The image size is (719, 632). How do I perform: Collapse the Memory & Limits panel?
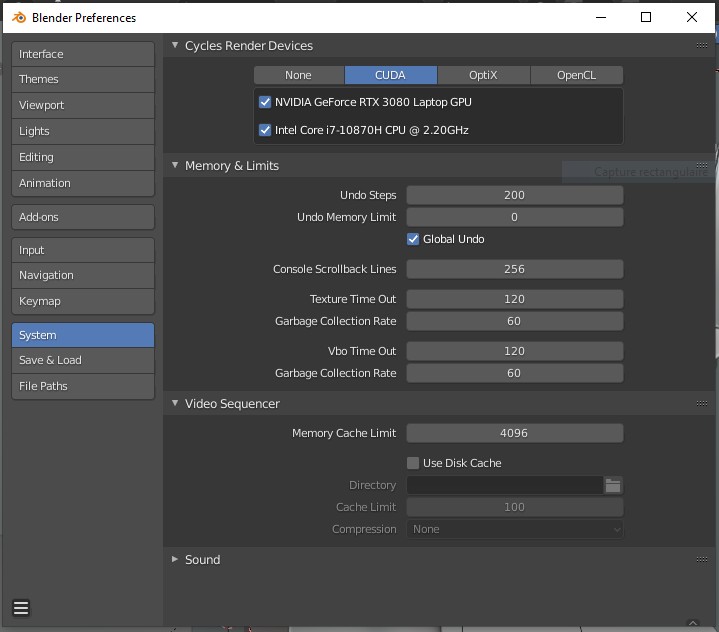pos(175,165)
